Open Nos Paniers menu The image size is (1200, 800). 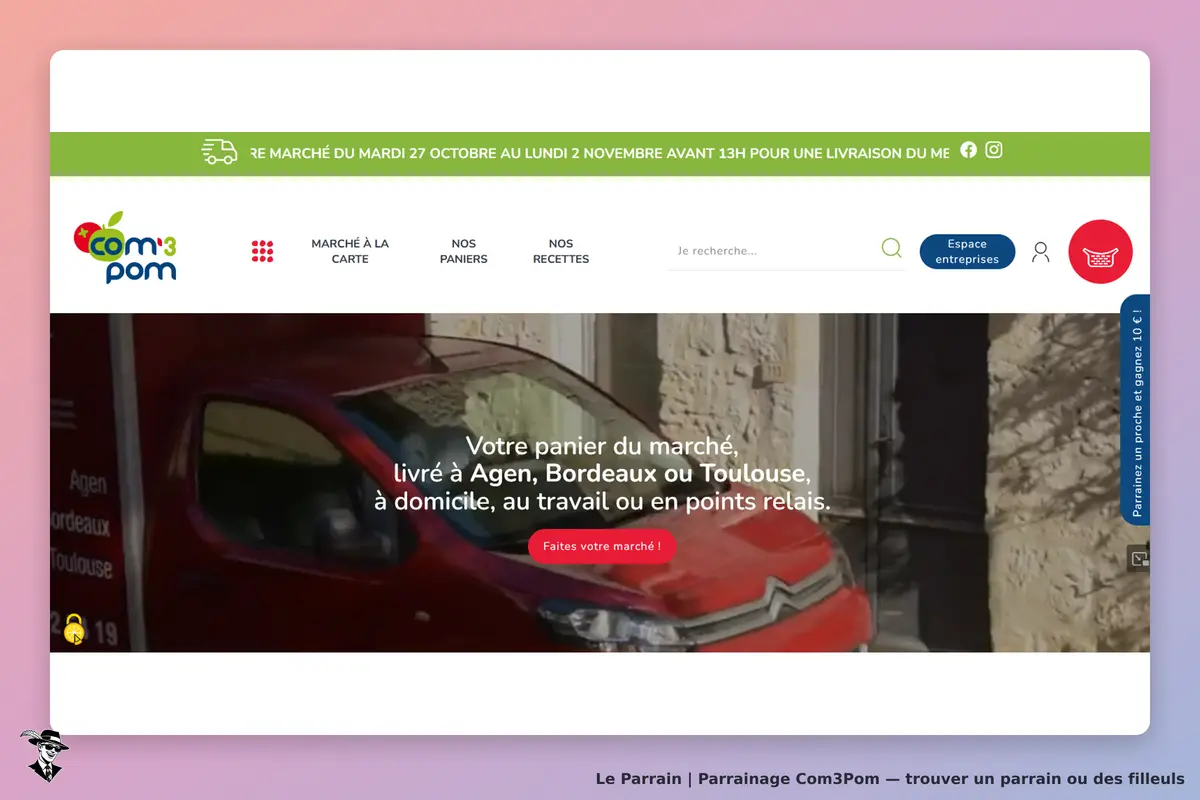point(464,251)
